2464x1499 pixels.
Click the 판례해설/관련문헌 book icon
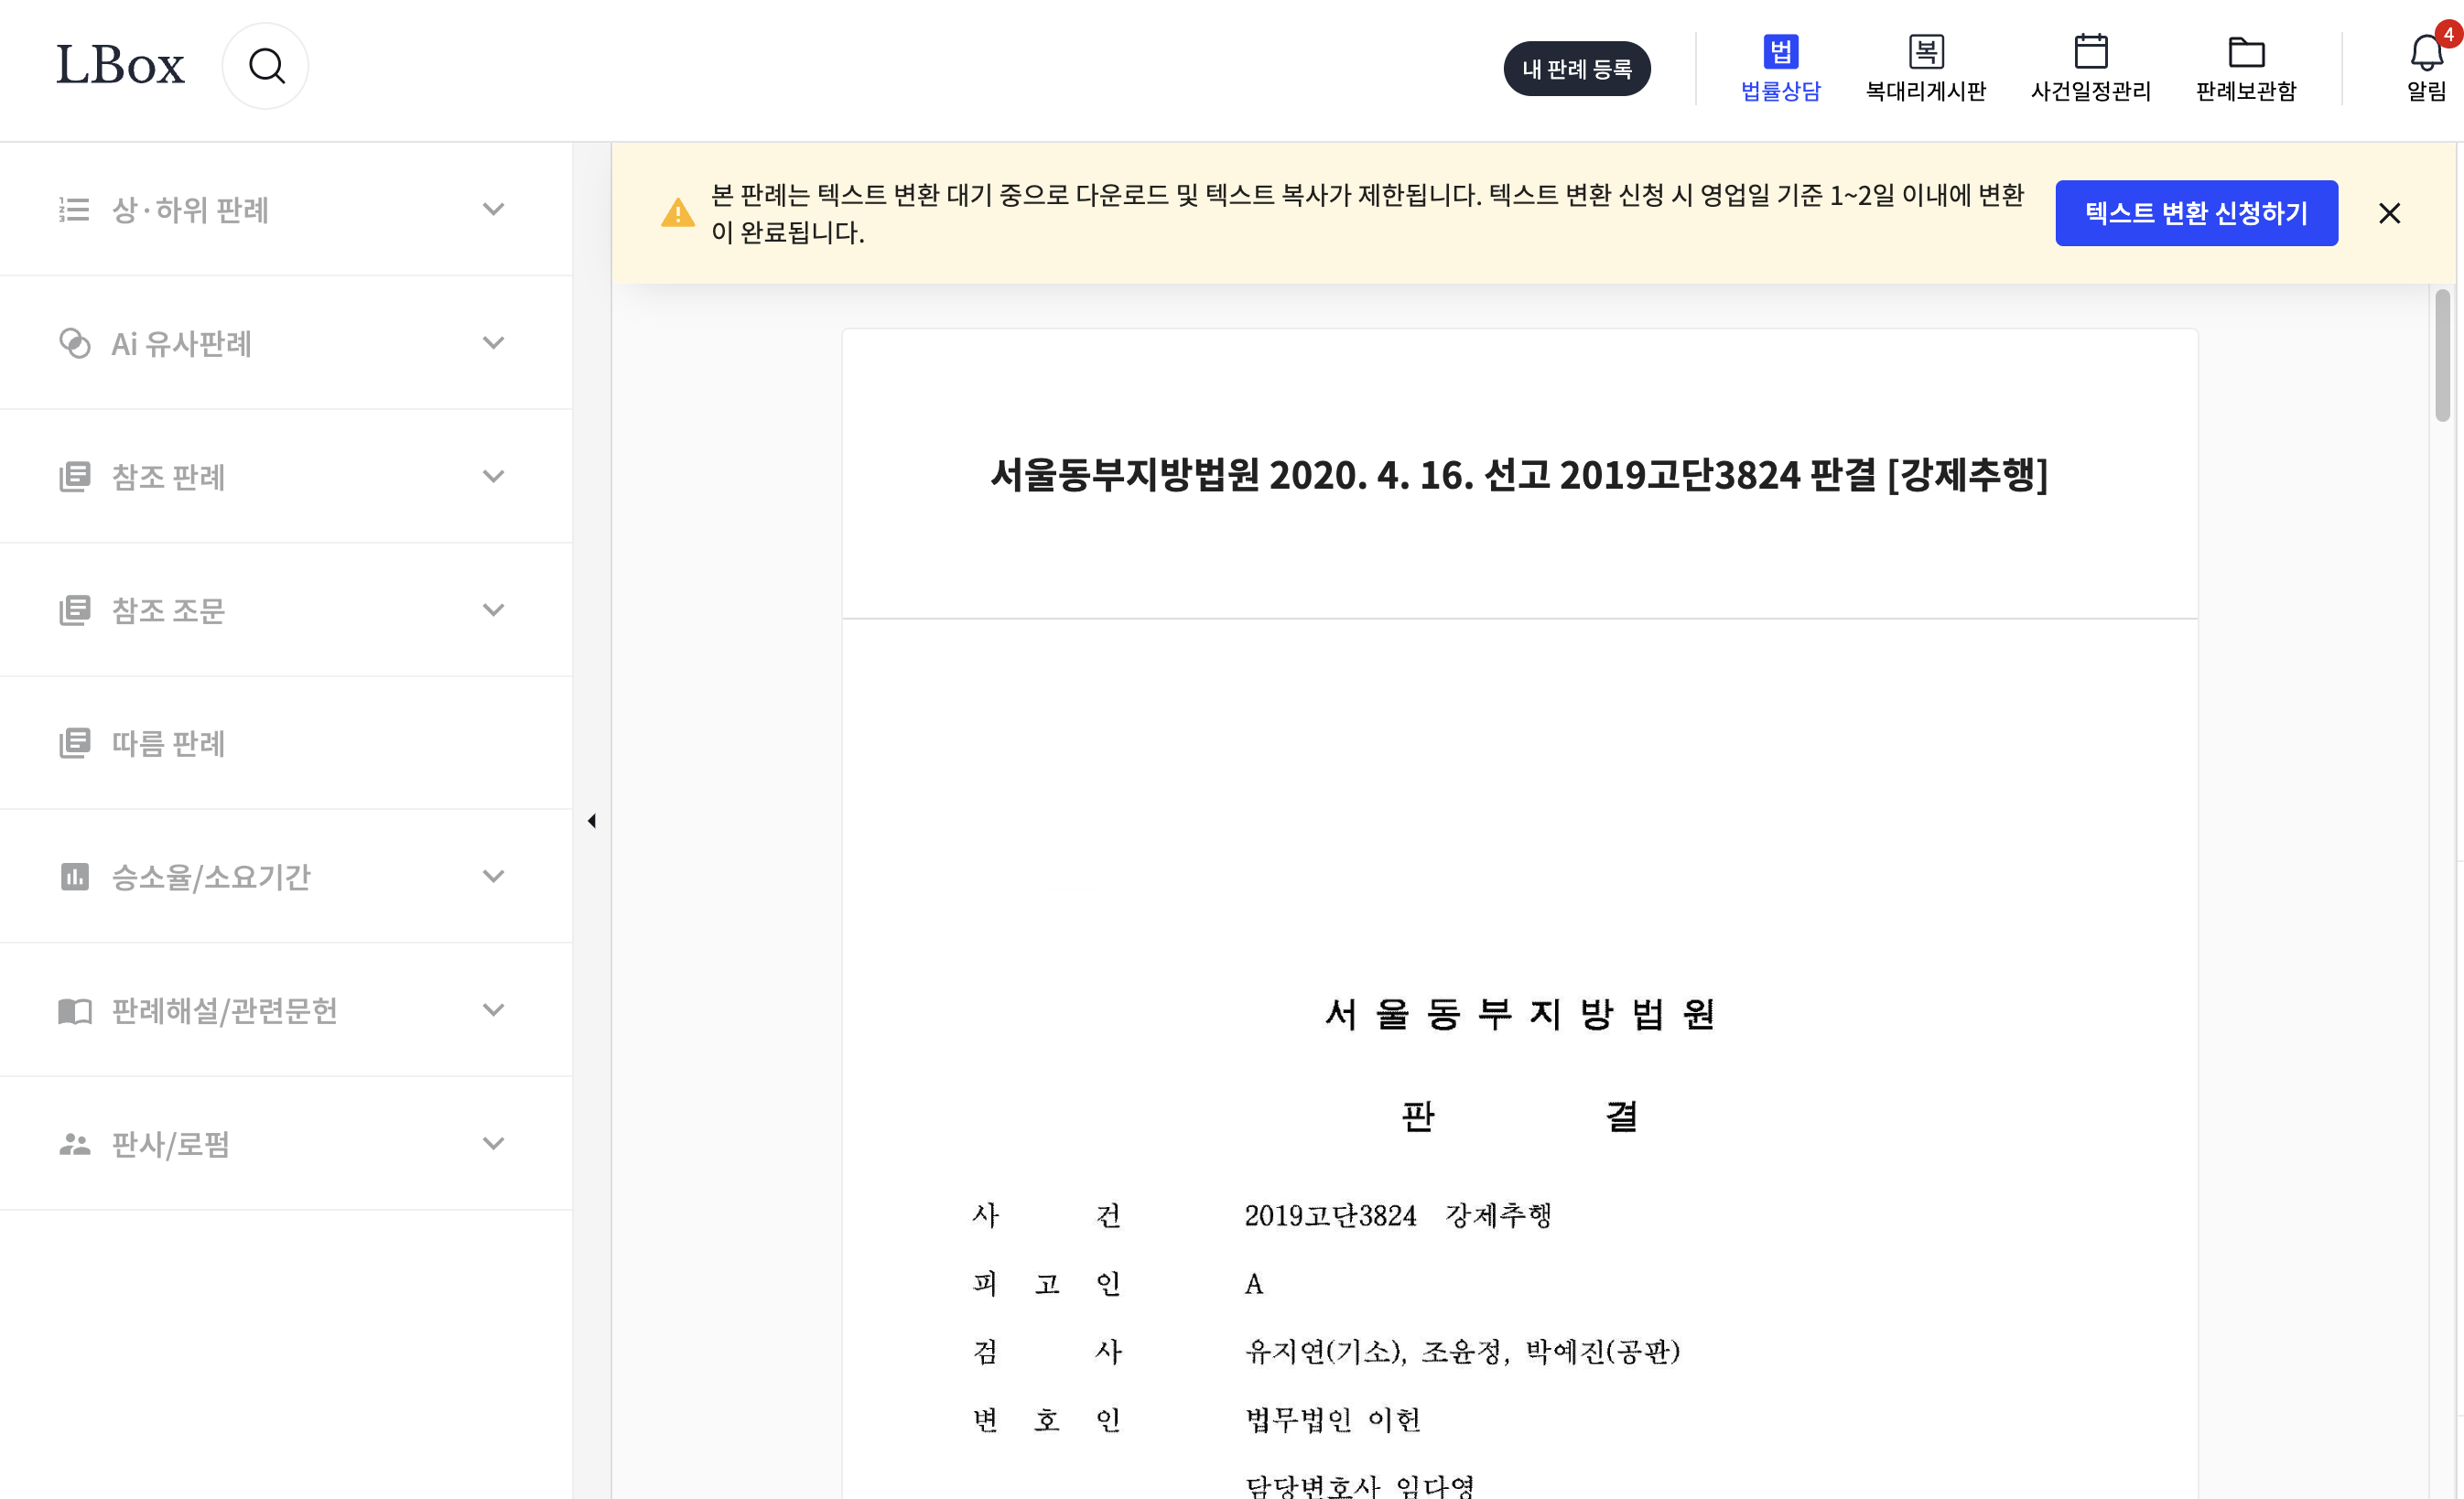(74, 1010)
